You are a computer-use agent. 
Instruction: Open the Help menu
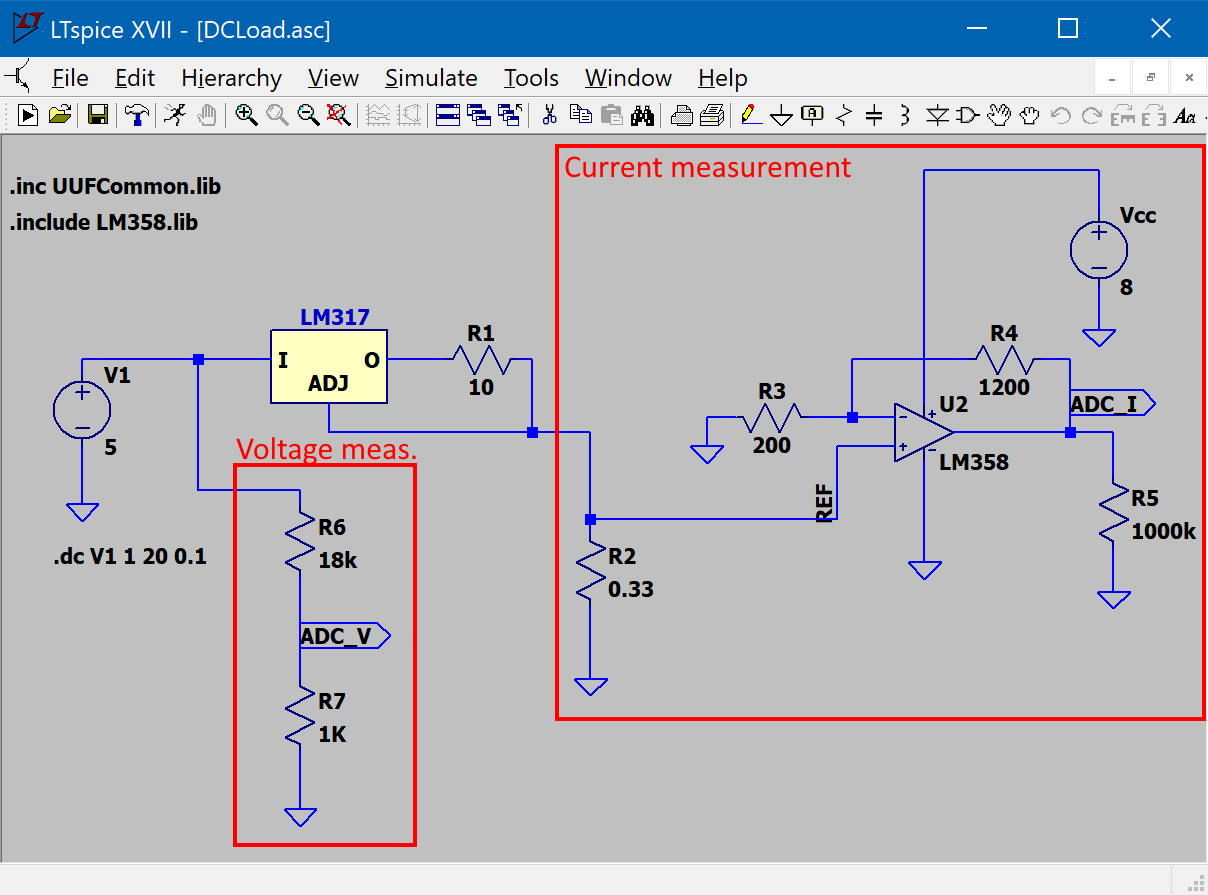click(x=722, y=78)
